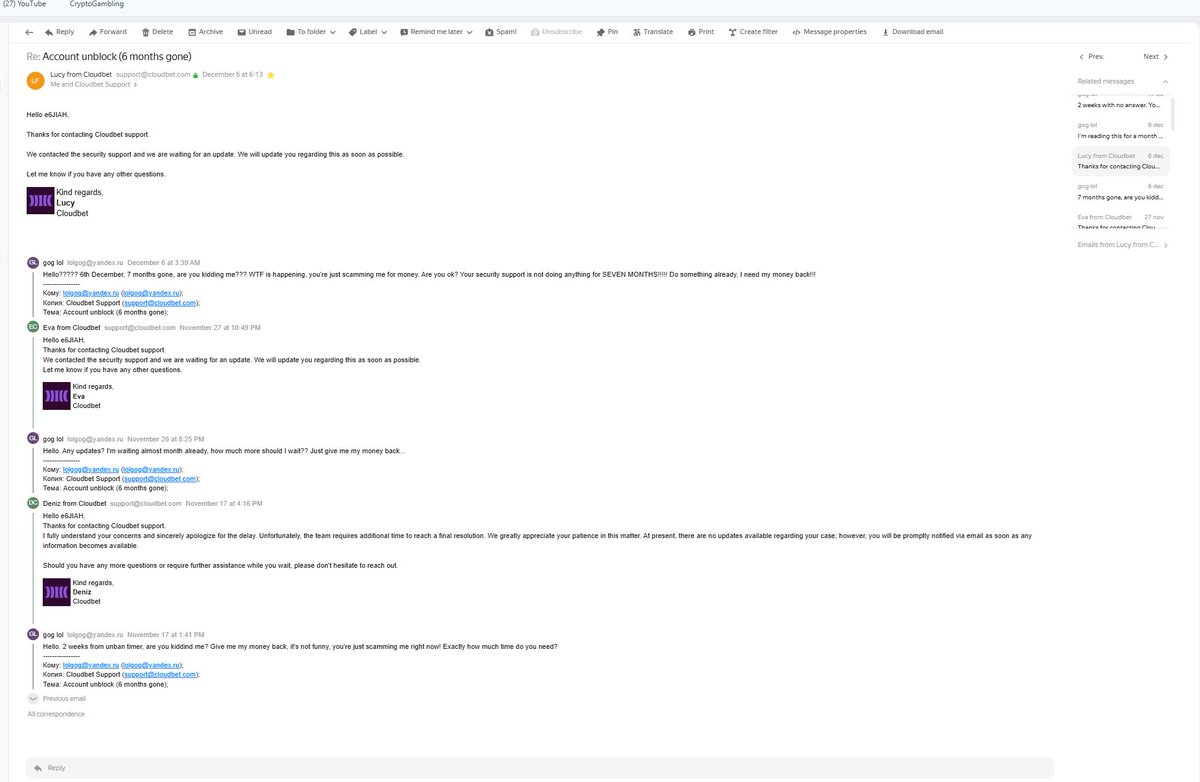Screen dimensions: 1200x782
Task: Click lolgog@yandex.ru link in November 17 quoted header
Action: pyautogui.click(x=91, y=665)
